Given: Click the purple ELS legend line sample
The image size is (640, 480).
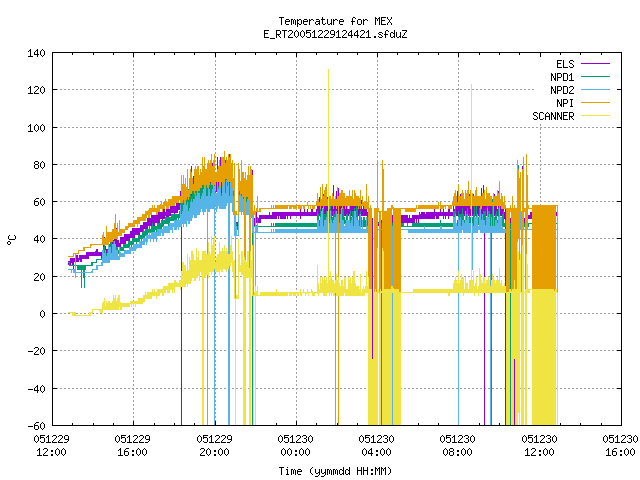Looking at the screenshot, I should (x=595, y=64).
